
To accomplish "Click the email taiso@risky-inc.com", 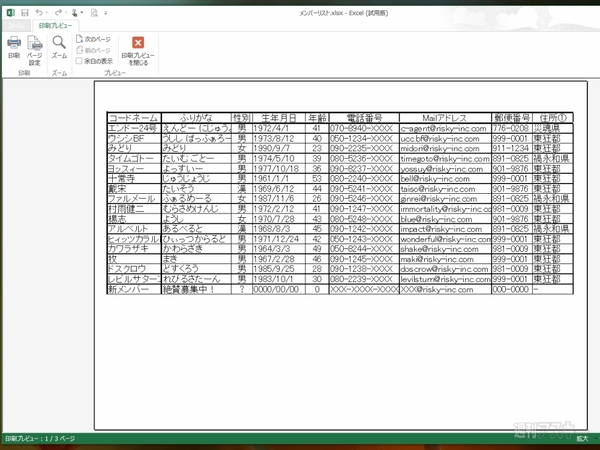I will point(445,189).
